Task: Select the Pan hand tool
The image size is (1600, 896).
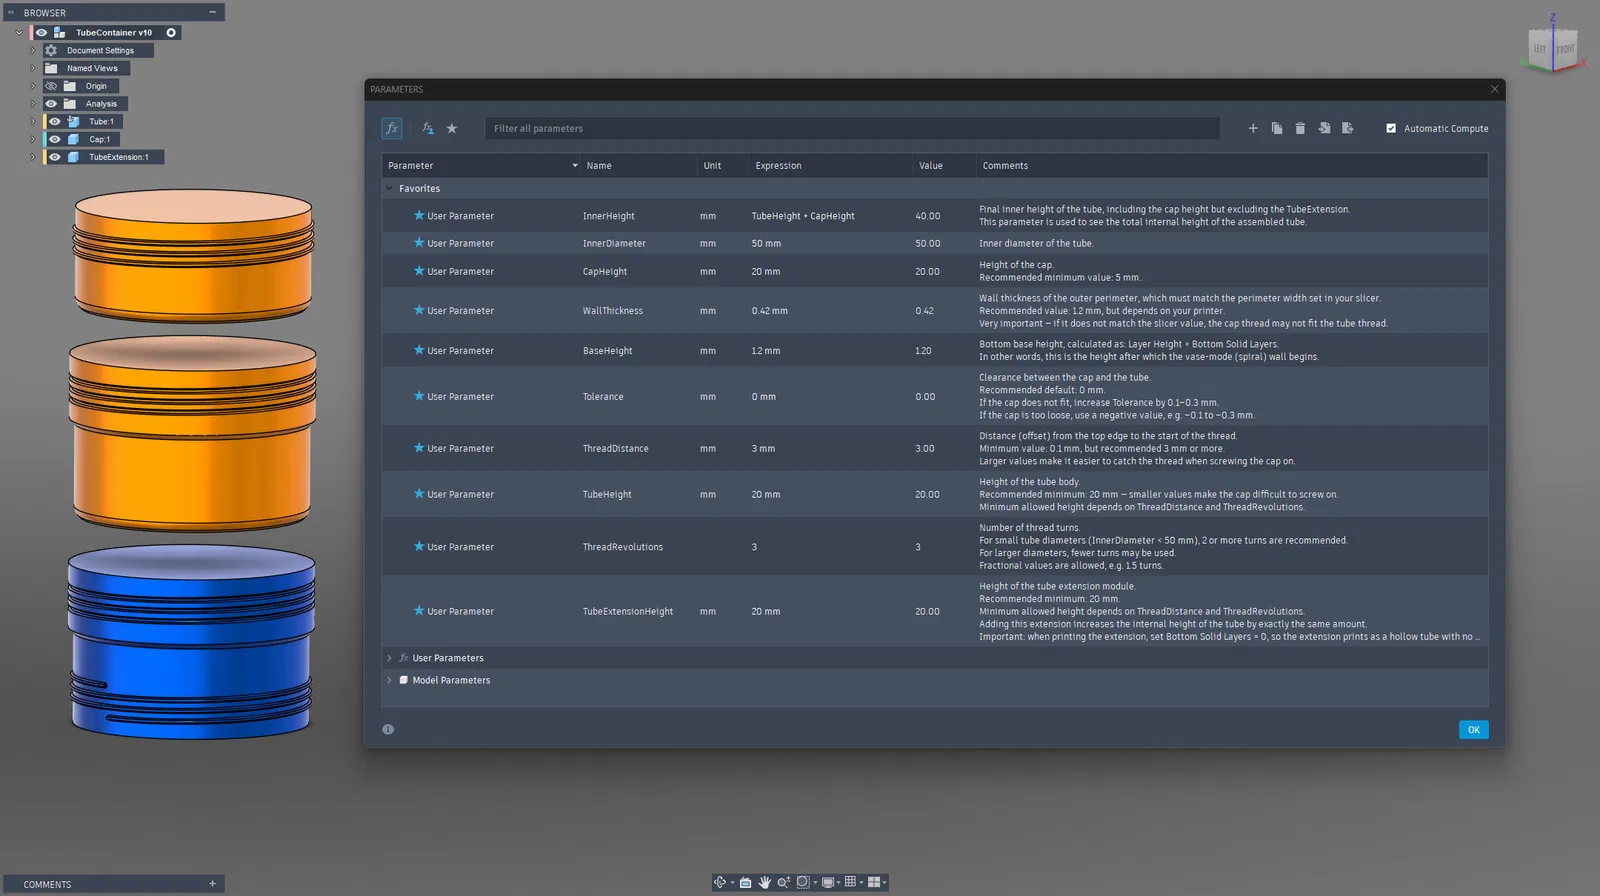Action: click(765, 882)
